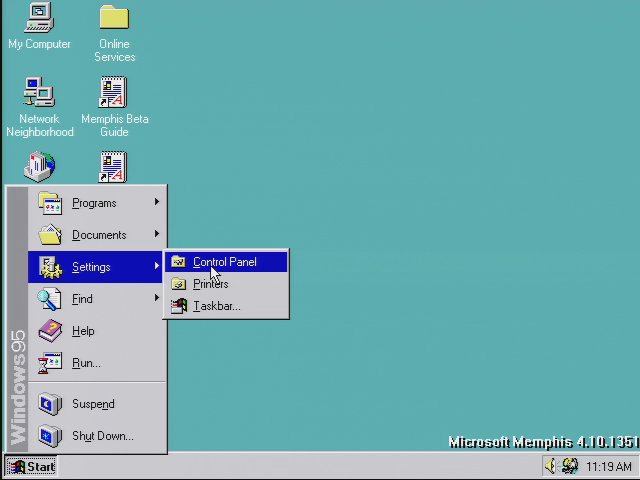
Task: Click the Run program icon
Action: pos(50,363)
